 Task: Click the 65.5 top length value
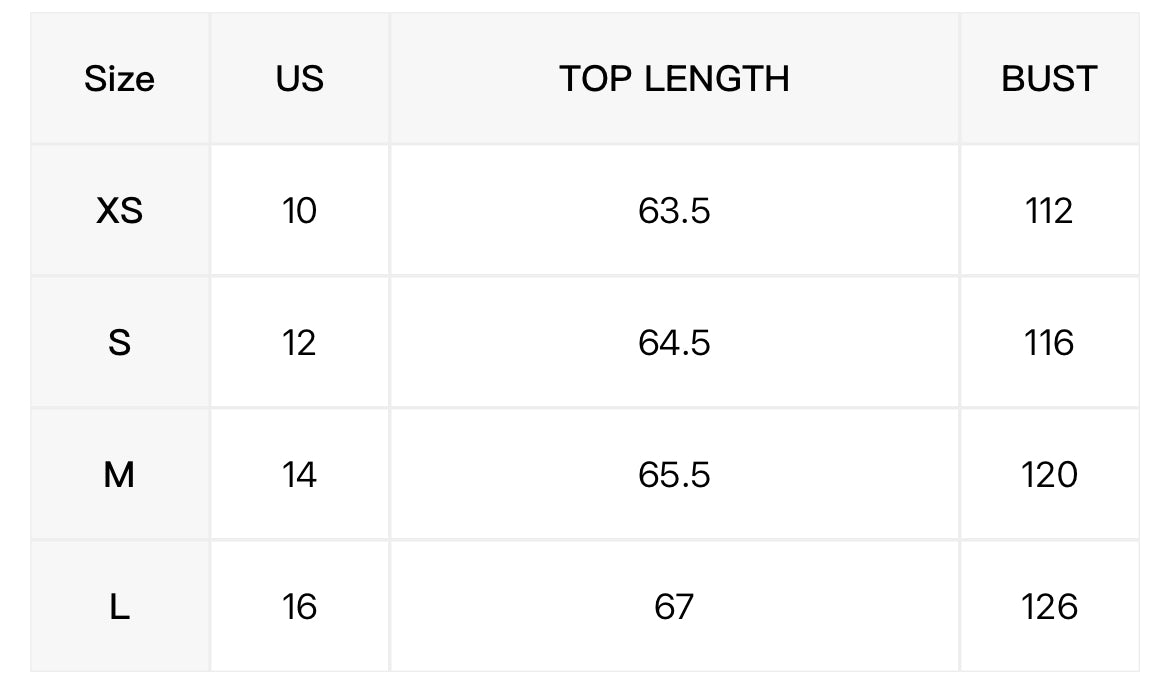(x=674, y=474)
